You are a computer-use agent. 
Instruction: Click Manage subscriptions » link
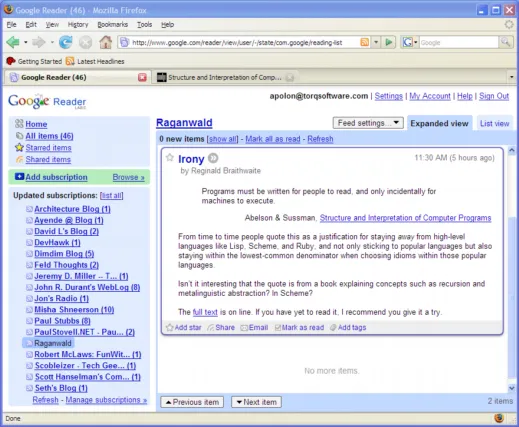point(106,400)
